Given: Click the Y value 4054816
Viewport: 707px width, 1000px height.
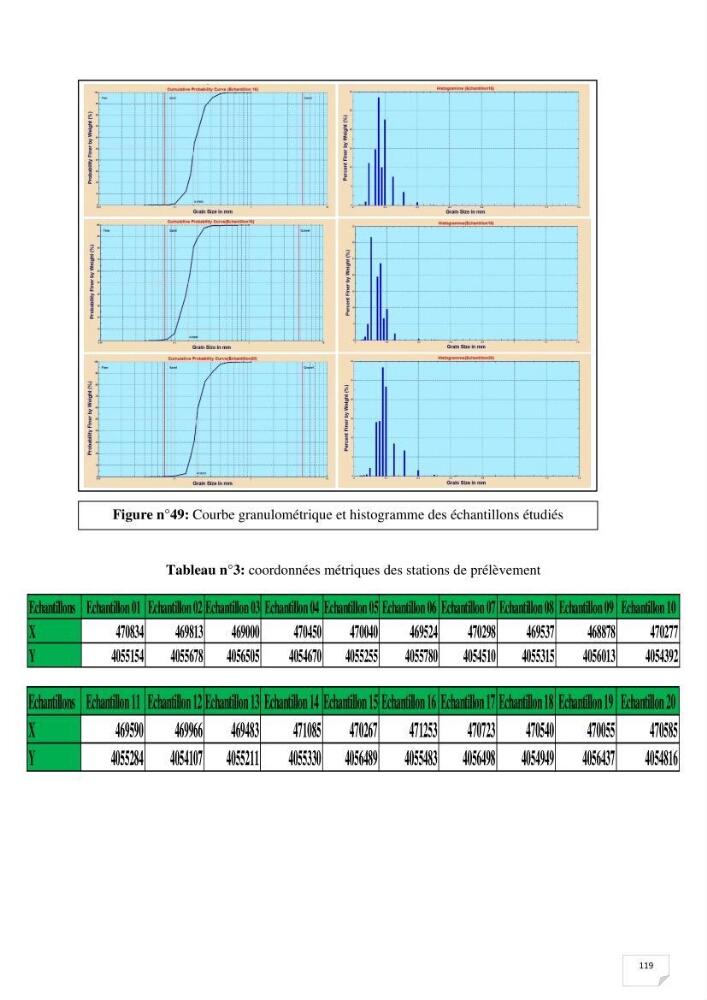Looking at the screenshot, I should tap(661, 758).
